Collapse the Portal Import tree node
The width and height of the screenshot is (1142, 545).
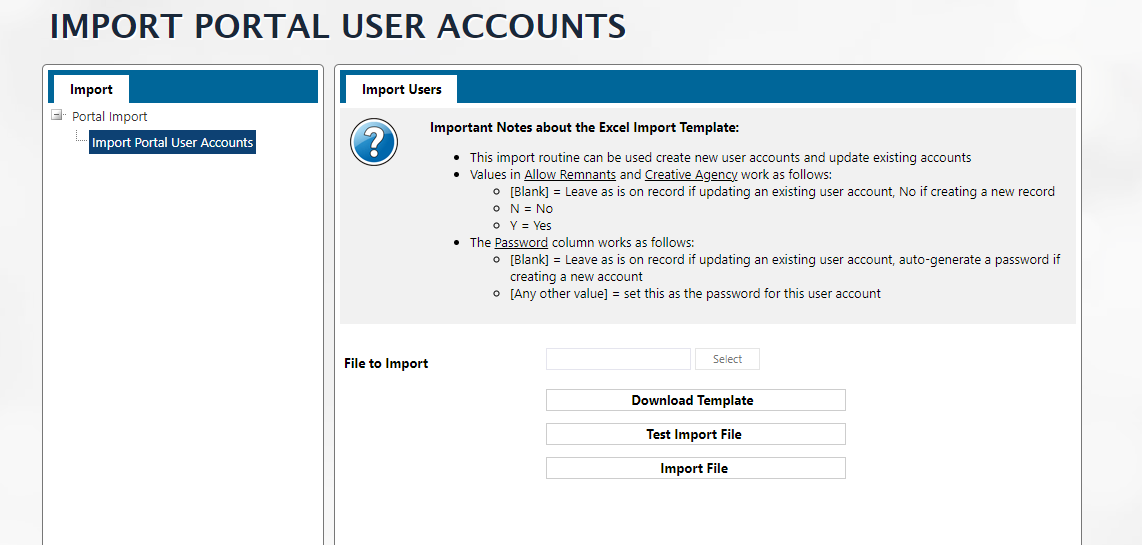pyautogui.click(x=58, y=116)
